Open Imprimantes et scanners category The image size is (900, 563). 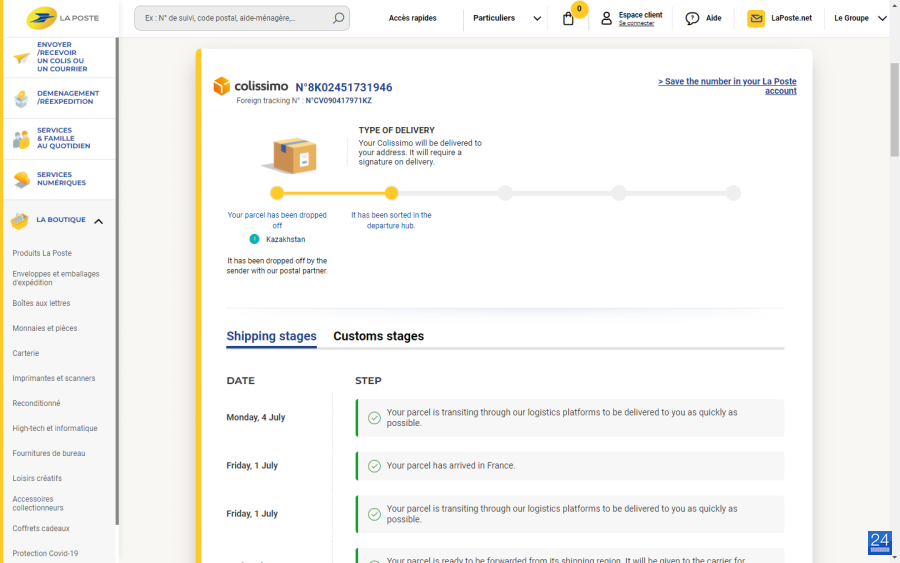[x=54, y=378]
